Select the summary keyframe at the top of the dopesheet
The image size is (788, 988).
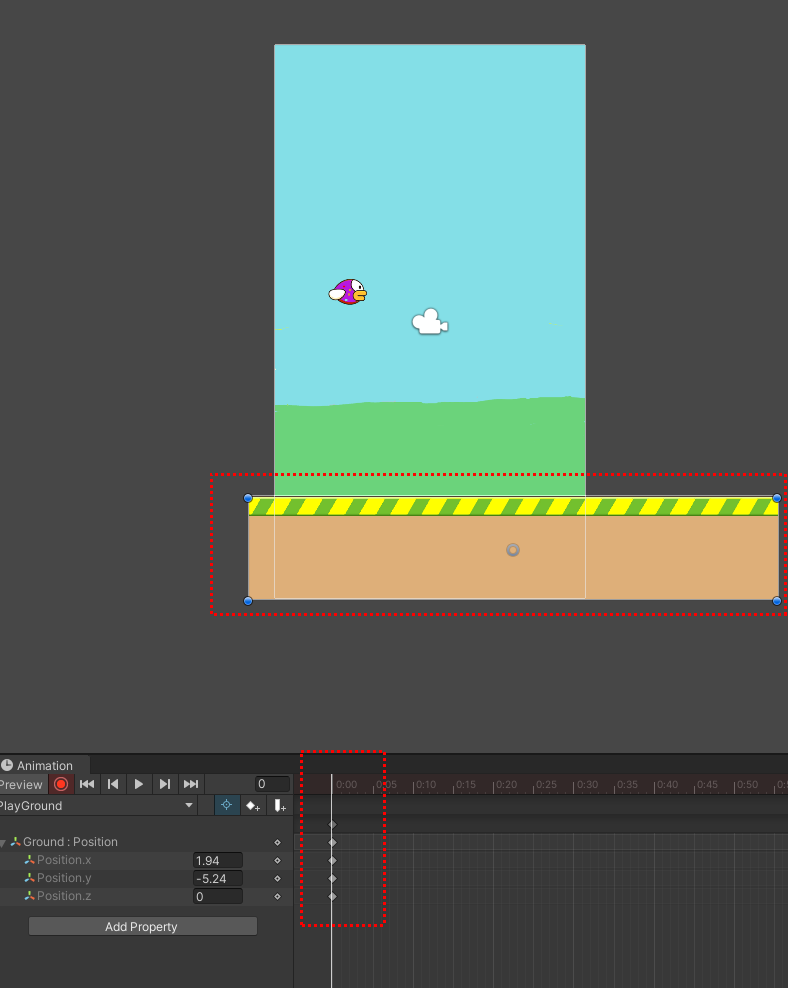(x=333, y=824)
